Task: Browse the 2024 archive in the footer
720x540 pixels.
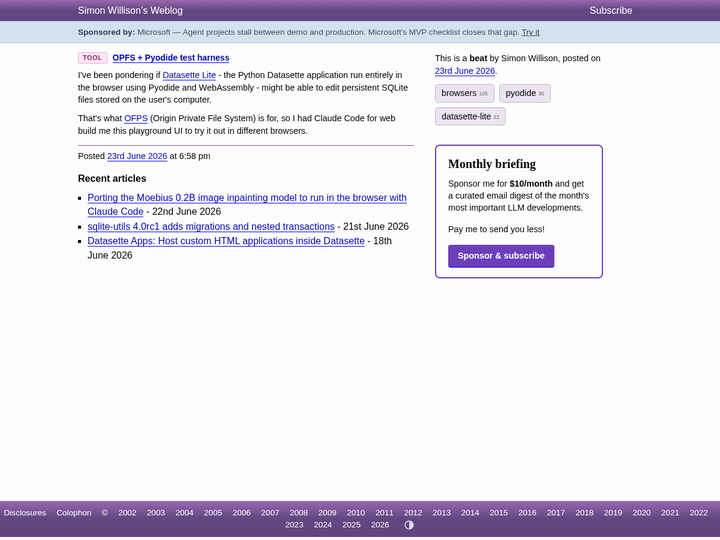Action: pos(323,525)
